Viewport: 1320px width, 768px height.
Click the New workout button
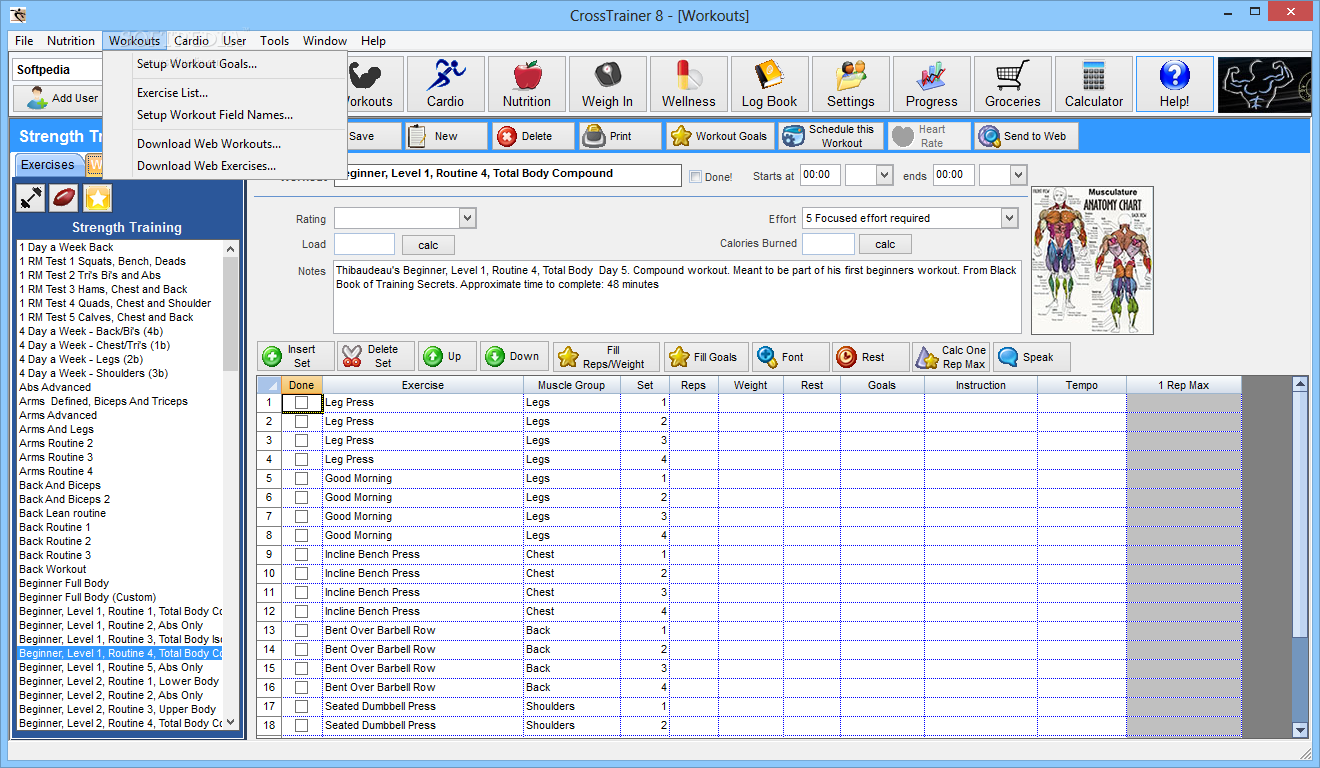(446, 136)
